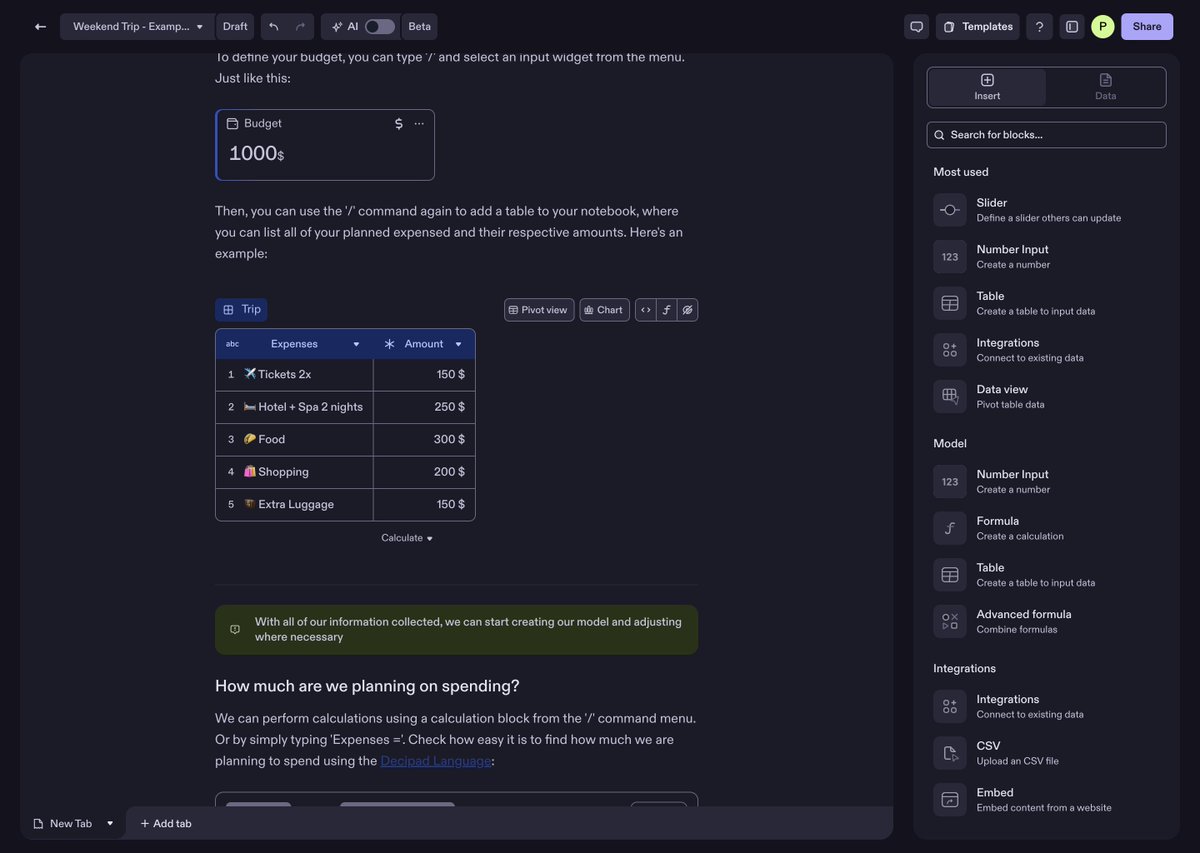Open the Decipad Language link
Image resolution: width=1200 pixels, height=853 pixels.
point(436,761)
